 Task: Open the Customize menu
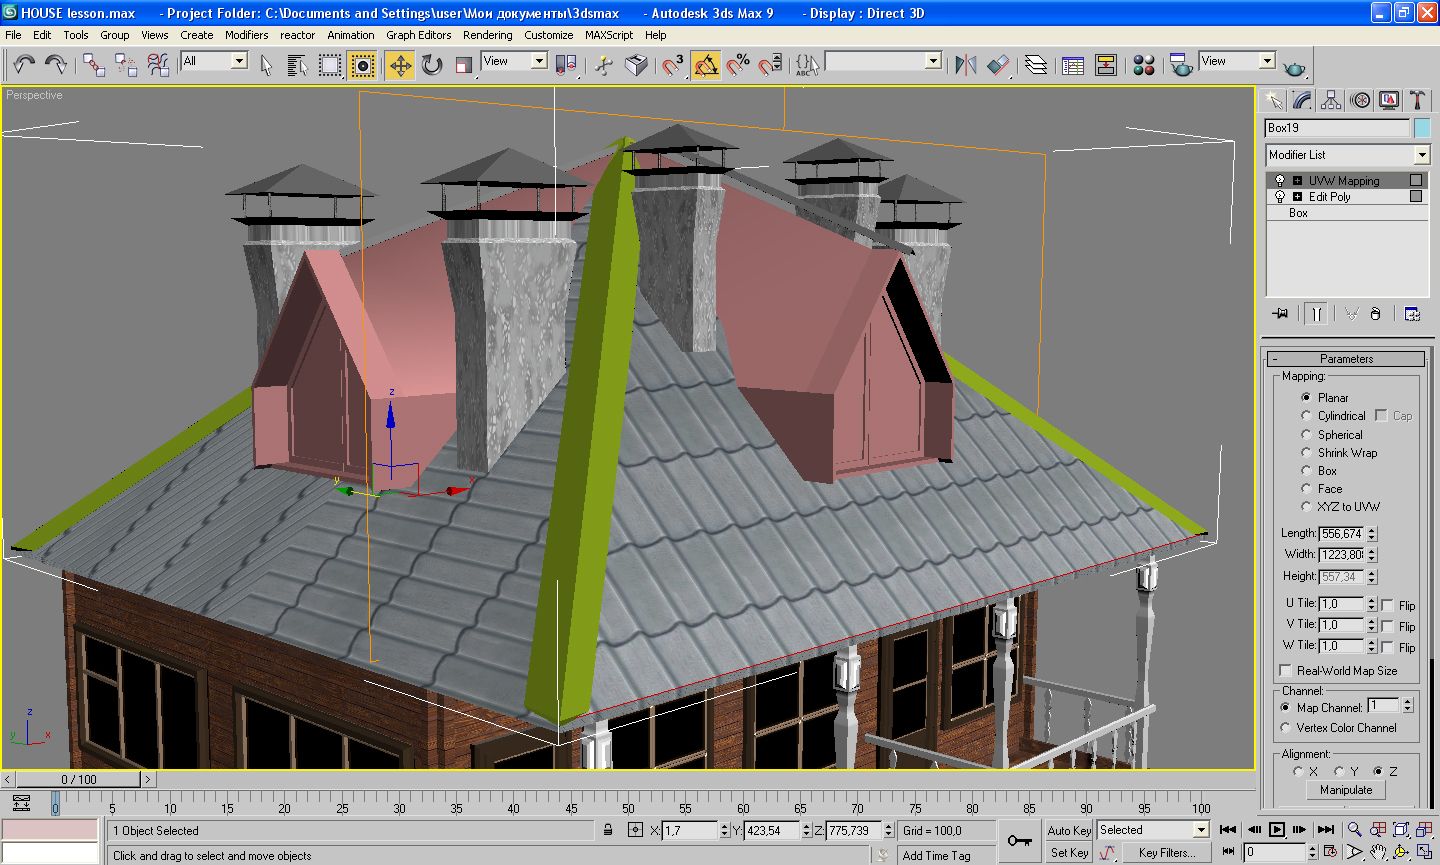point(549,35)
